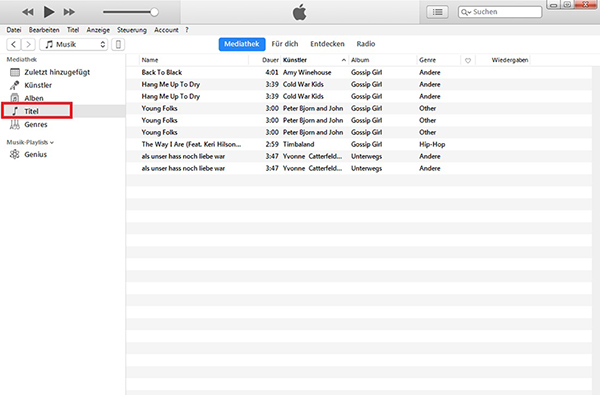Go back with the left arrow button
600x395 pixels.
[14, 44]
